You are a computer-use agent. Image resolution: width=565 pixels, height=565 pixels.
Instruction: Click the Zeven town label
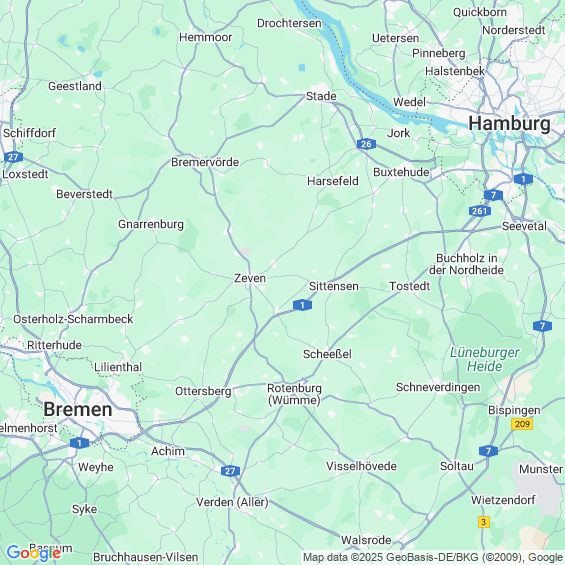250,278
